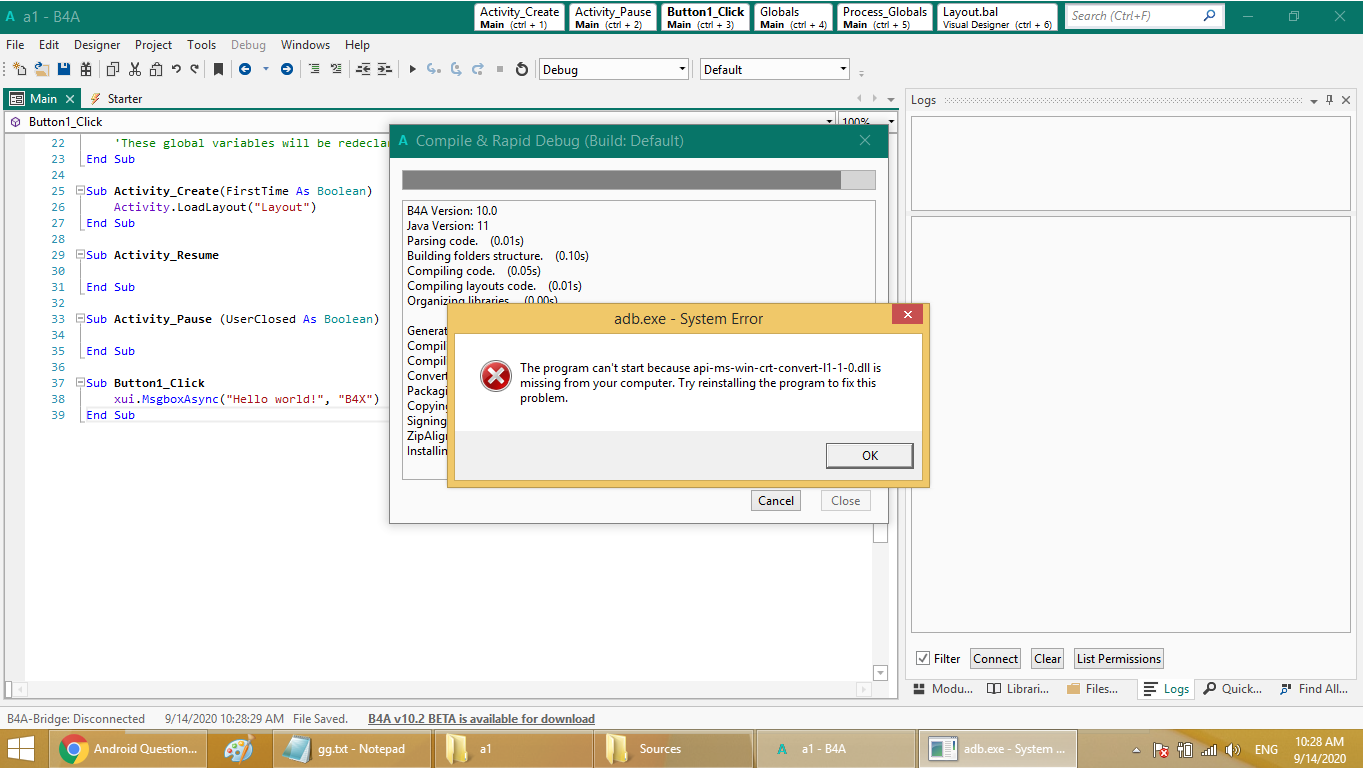Switch to the Find All References tab

(1313, 689)
